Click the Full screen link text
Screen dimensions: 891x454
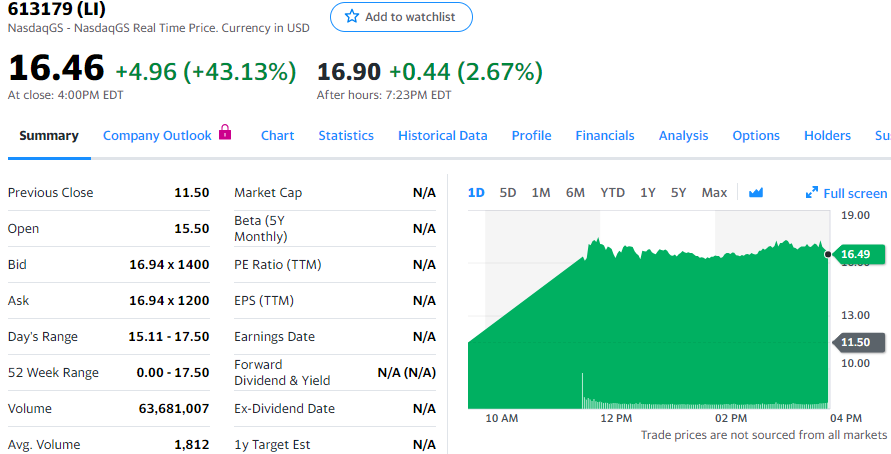[x=855, y=194]
